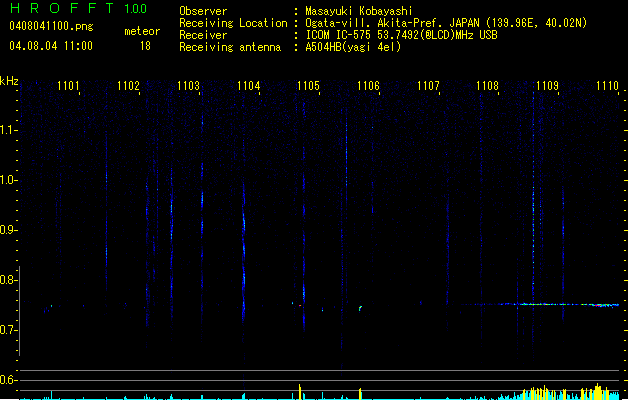
Task: Click the 1.1 kHz frequency tick label
Action: point(8,130)
